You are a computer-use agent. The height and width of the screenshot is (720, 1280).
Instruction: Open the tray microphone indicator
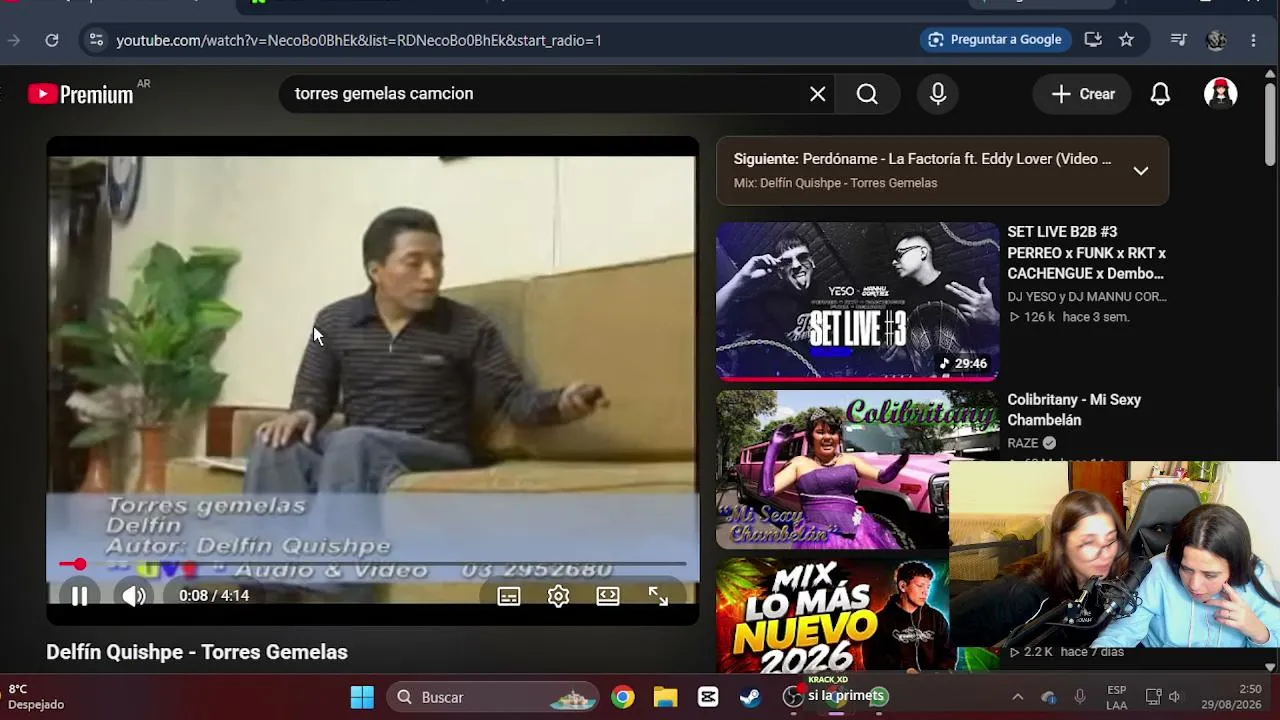[x=1080, y=697]
